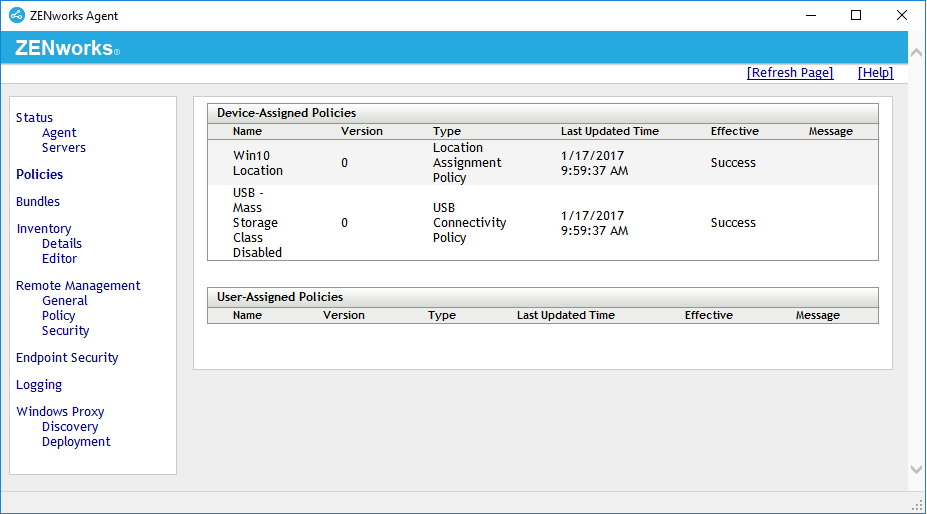Open the Inventory section
Image resolution: width=927 pixels, height=514 pixels.
44,229
